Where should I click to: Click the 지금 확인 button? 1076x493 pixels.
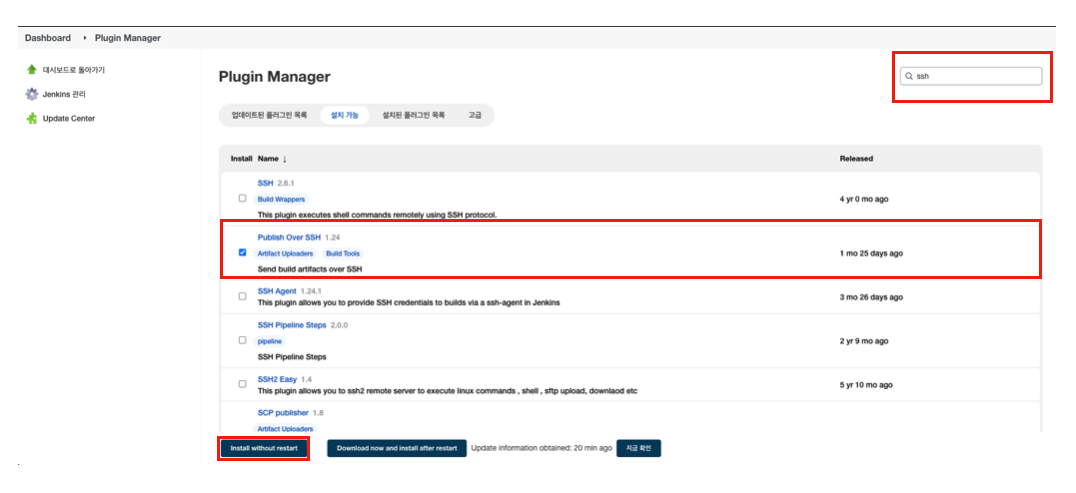pyautogui.click(x=638, y=448)
